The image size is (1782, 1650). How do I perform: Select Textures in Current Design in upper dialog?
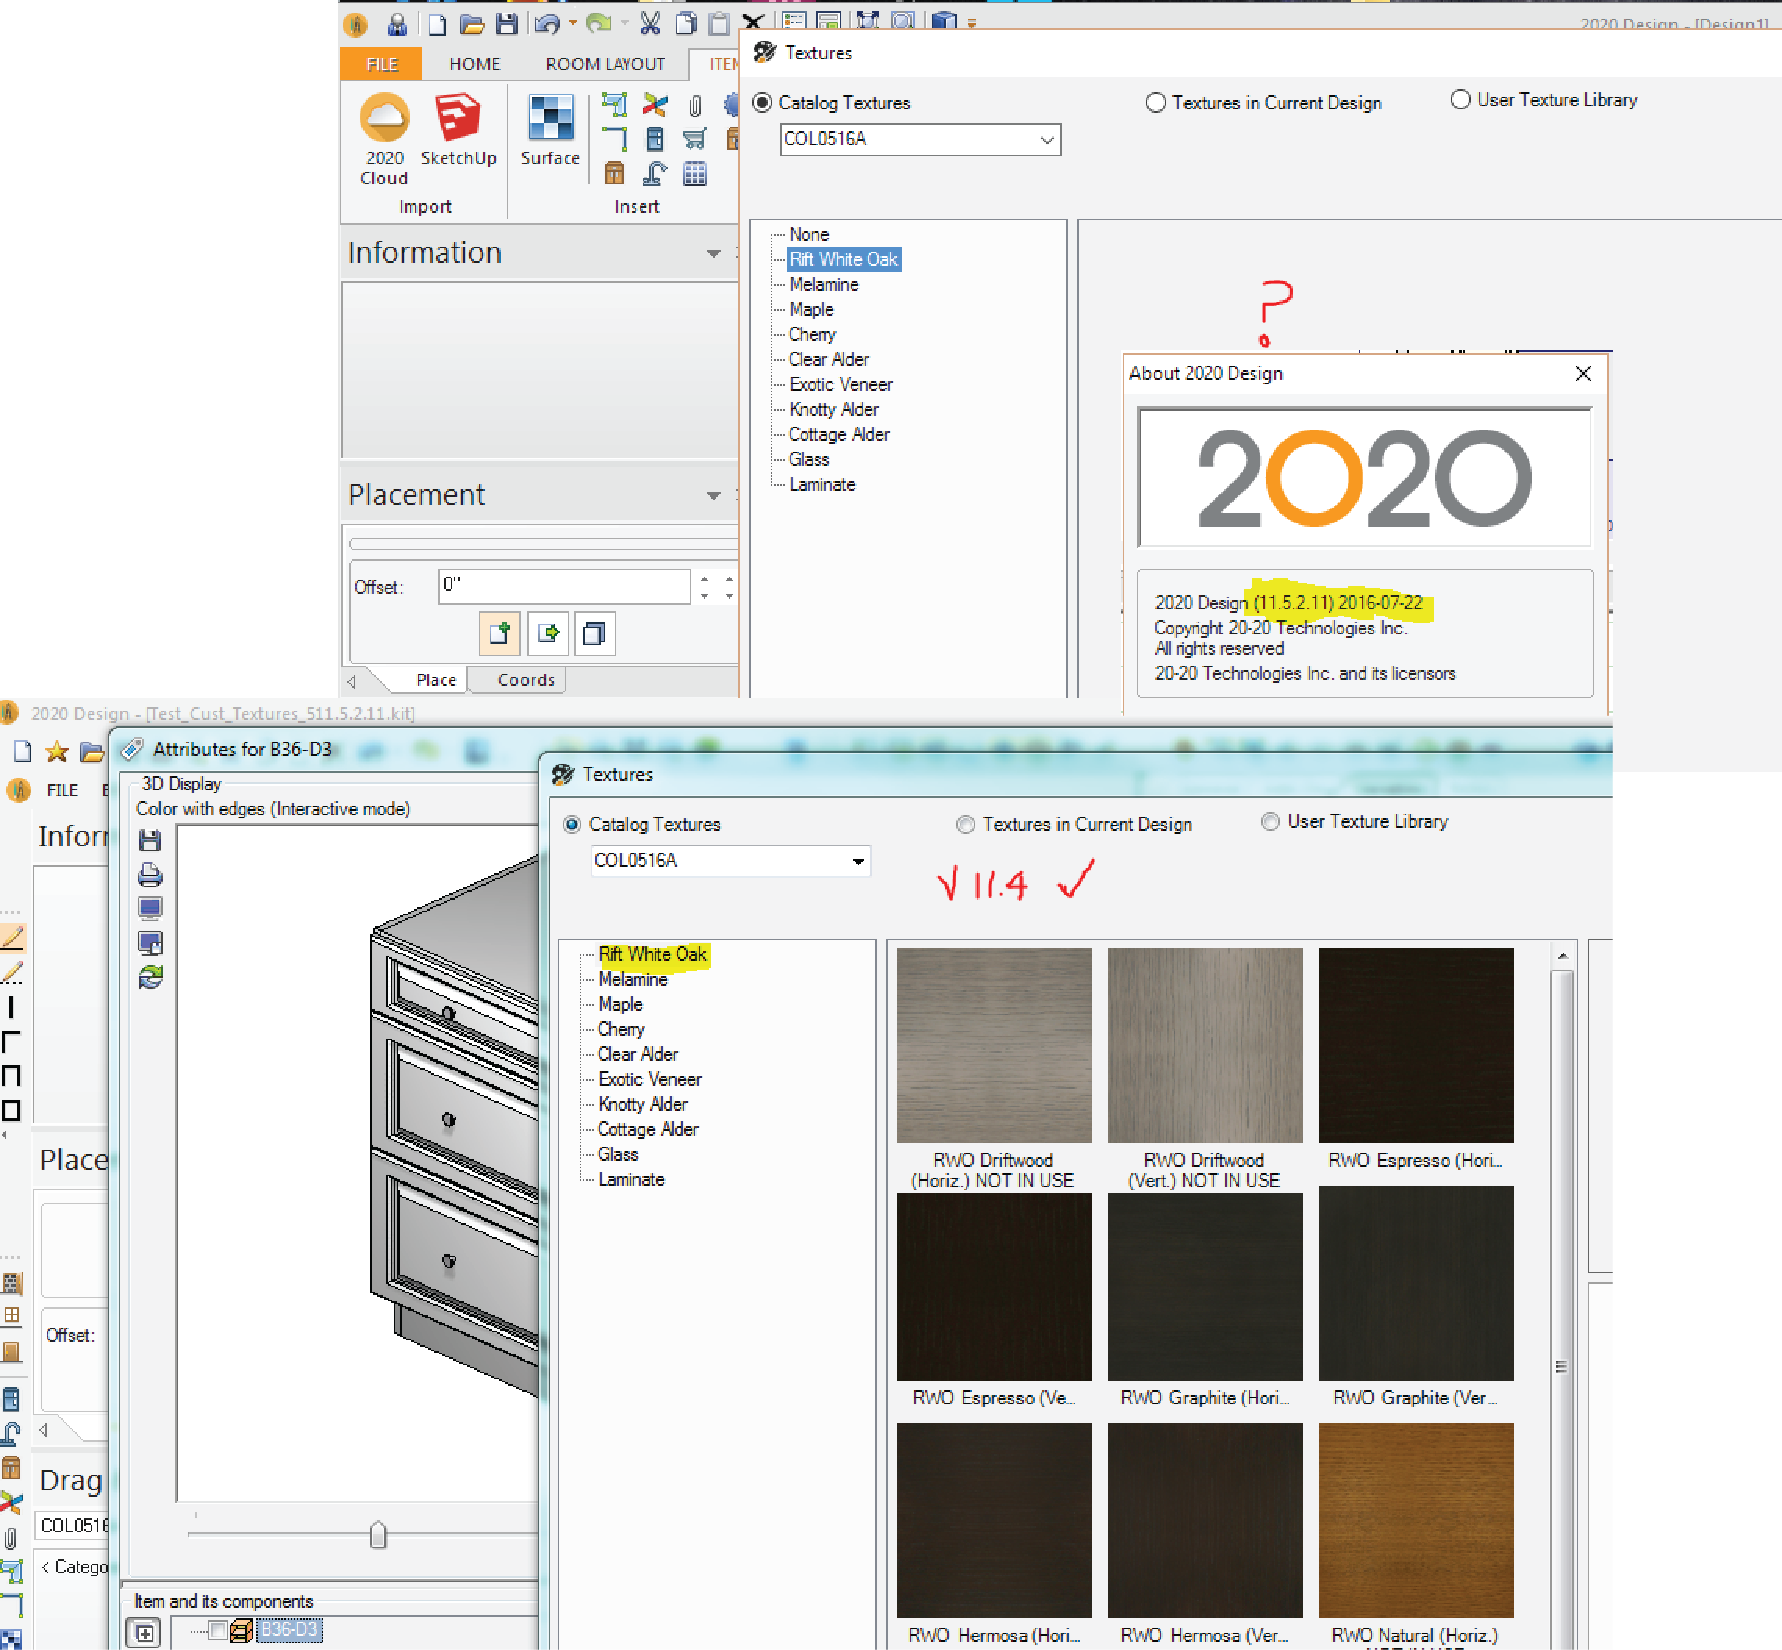[1156, 103]
